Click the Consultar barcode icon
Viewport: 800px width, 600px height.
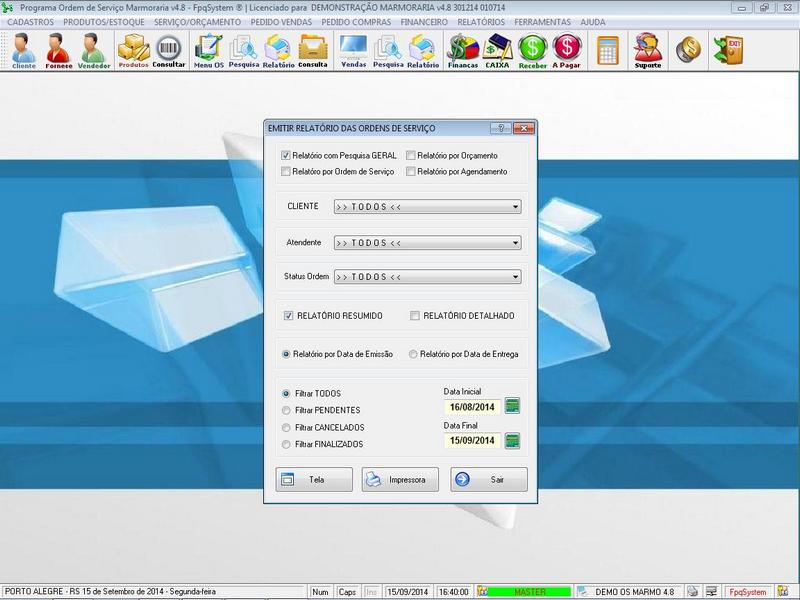click(x=169, y=50)
